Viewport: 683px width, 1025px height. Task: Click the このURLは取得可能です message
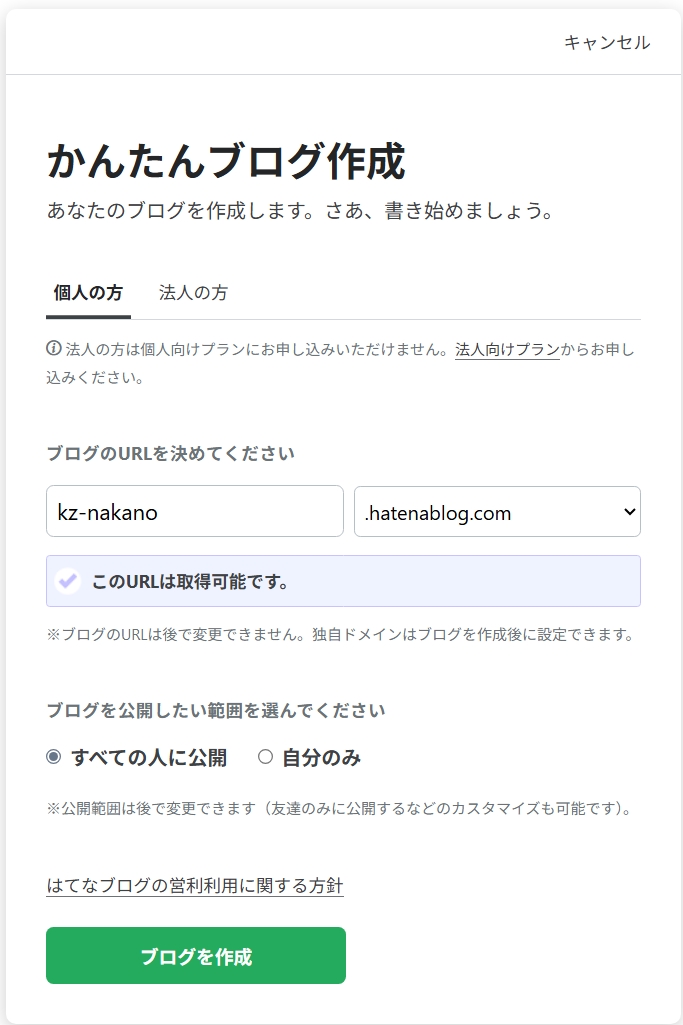190,581
